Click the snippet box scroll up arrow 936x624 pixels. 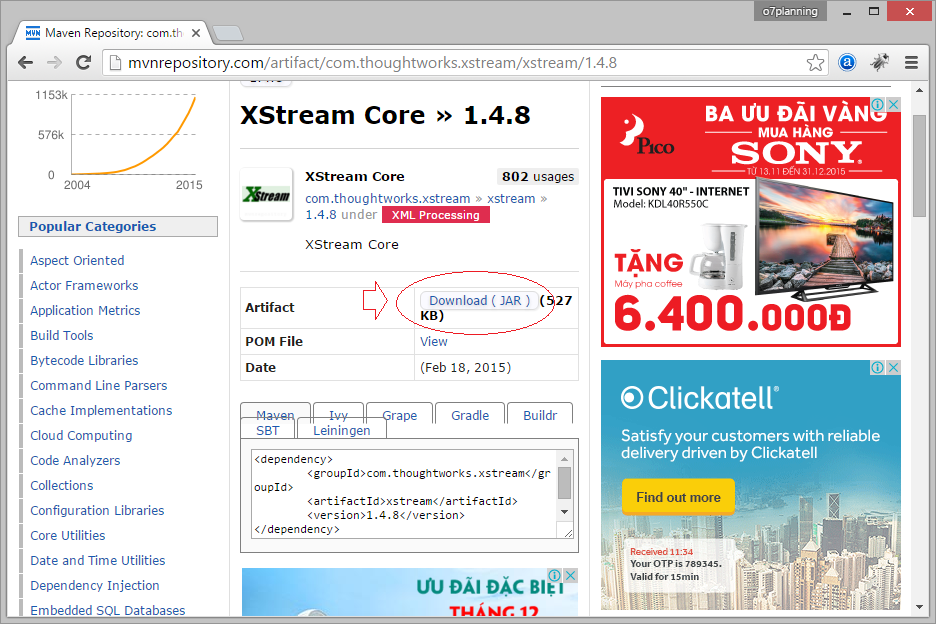coord(565,459)
